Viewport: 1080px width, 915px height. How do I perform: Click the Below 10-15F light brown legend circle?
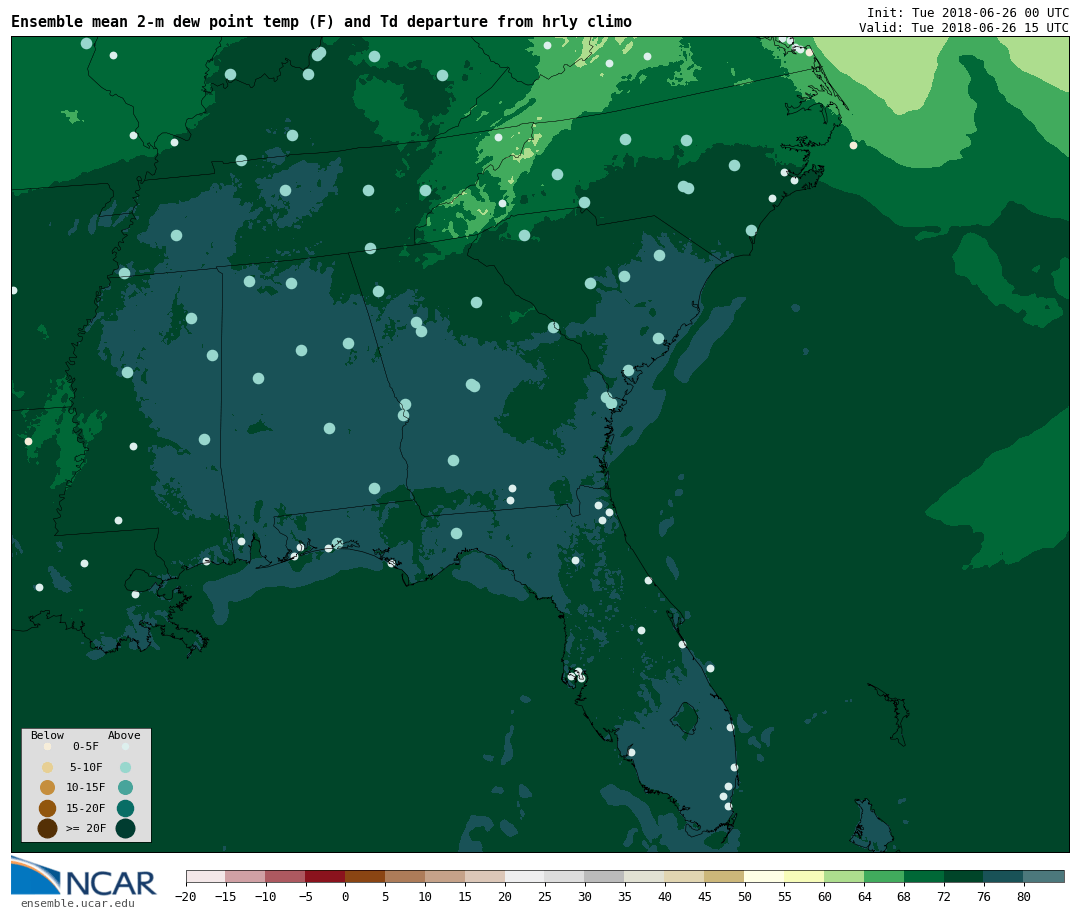point(48,787)
